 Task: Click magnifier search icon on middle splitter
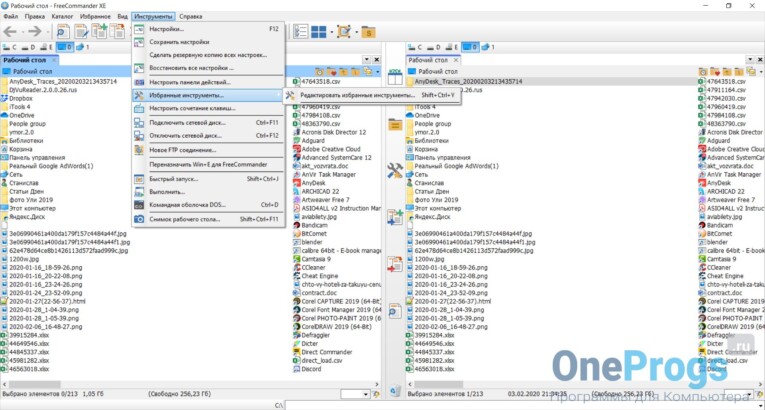pyautogui.click(x=395, y=310)
